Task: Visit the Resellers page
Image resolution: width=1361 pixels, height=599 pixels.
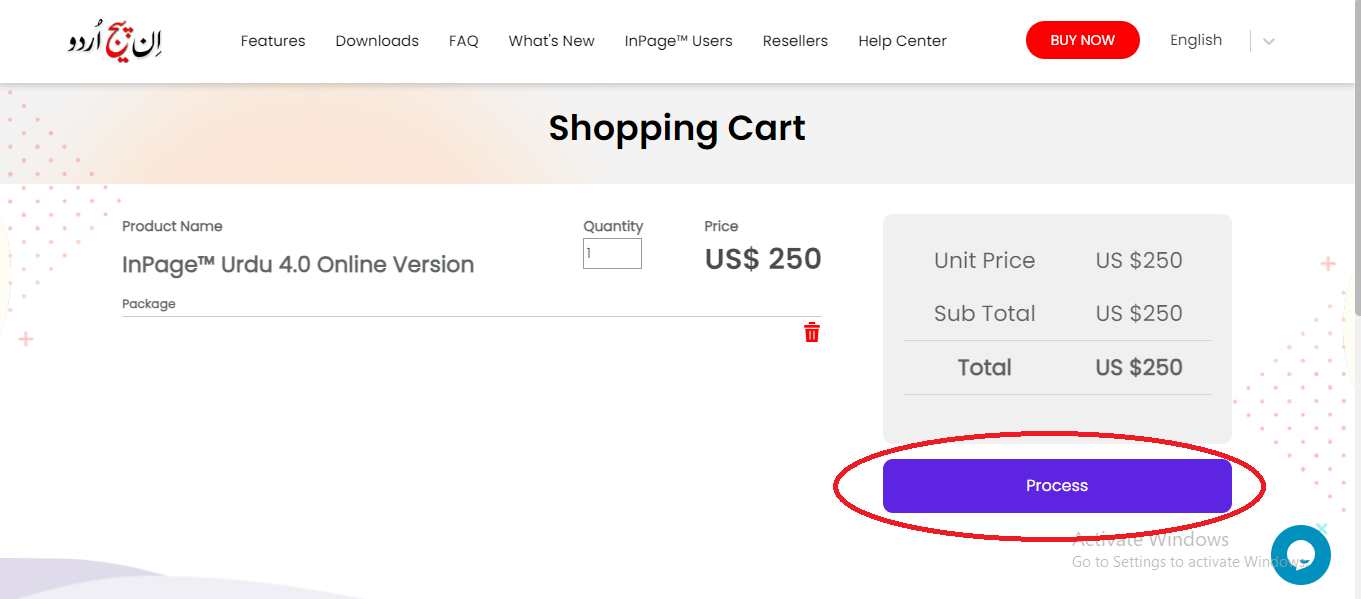Action: pyautogui.click(x=795, y=41)
